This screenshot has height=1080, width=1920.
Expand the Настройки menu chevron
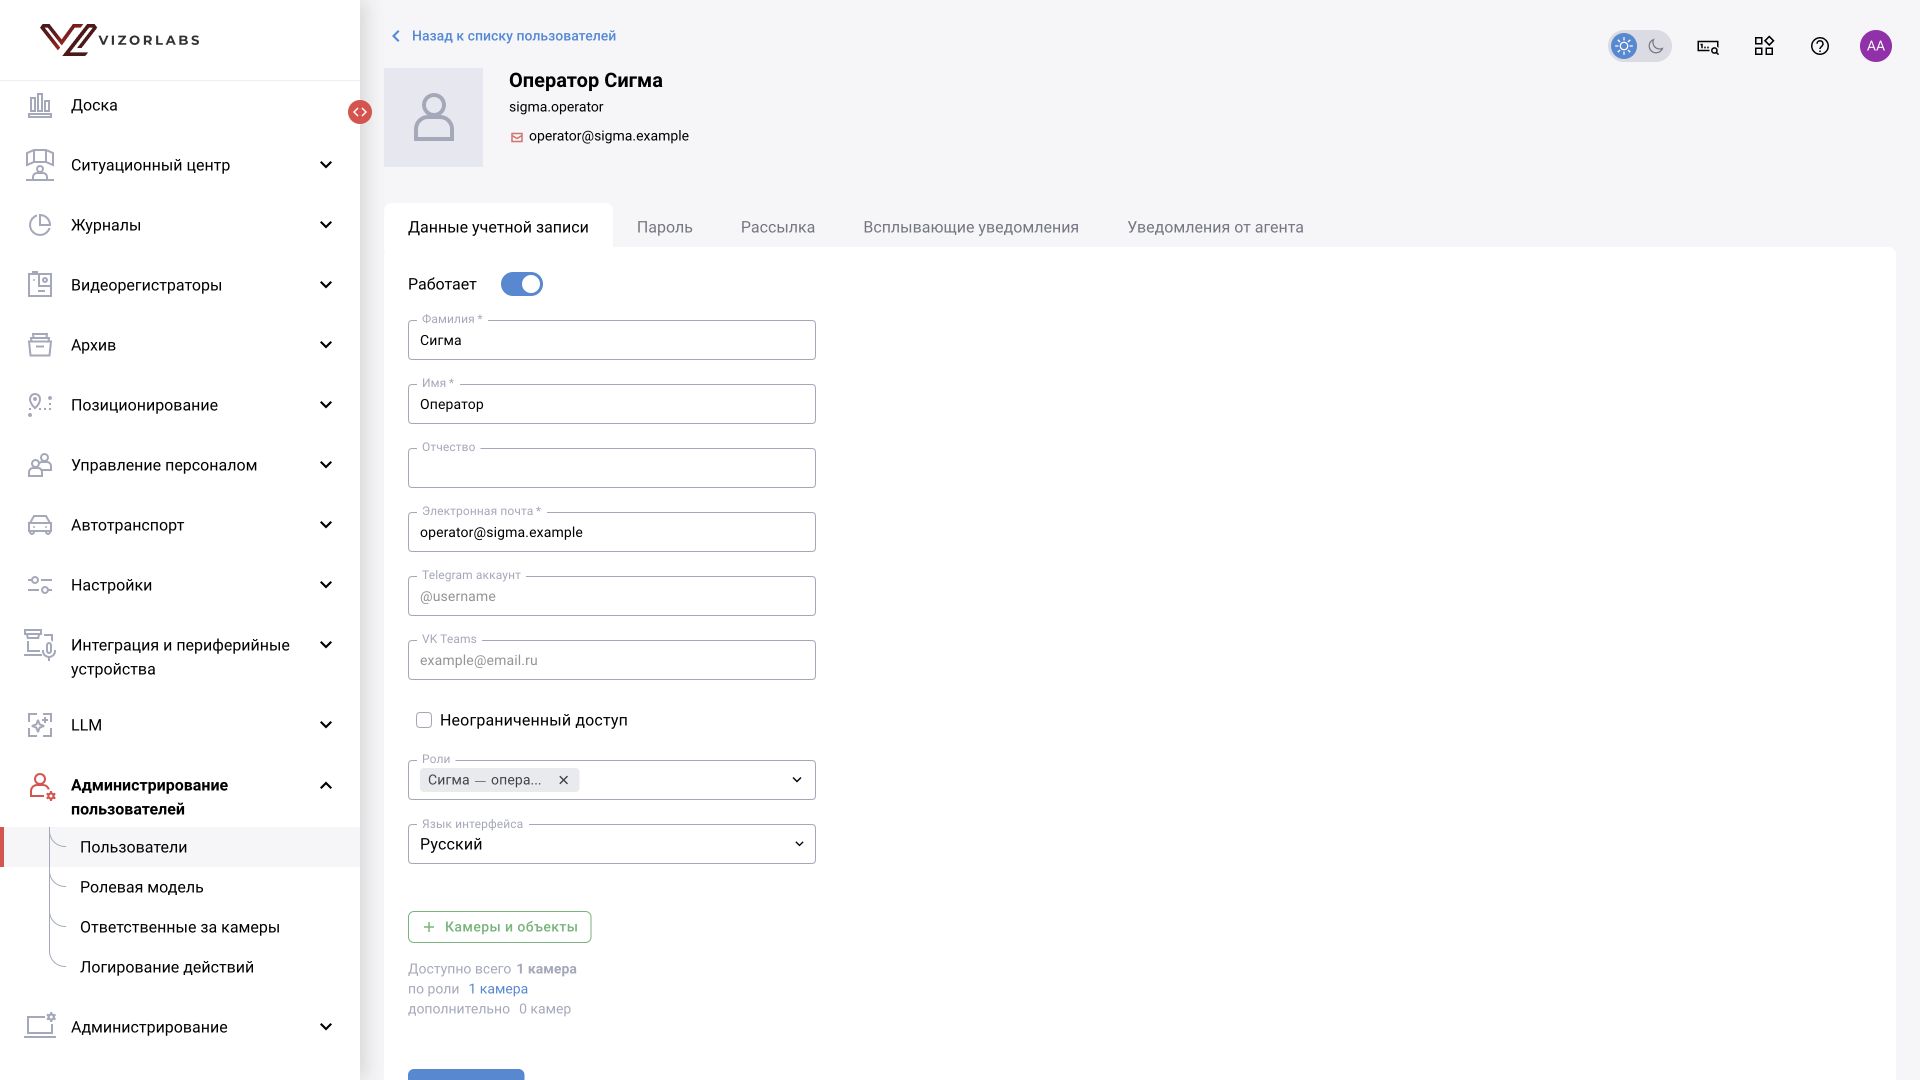pyautogui.click(x=326, y=585)
